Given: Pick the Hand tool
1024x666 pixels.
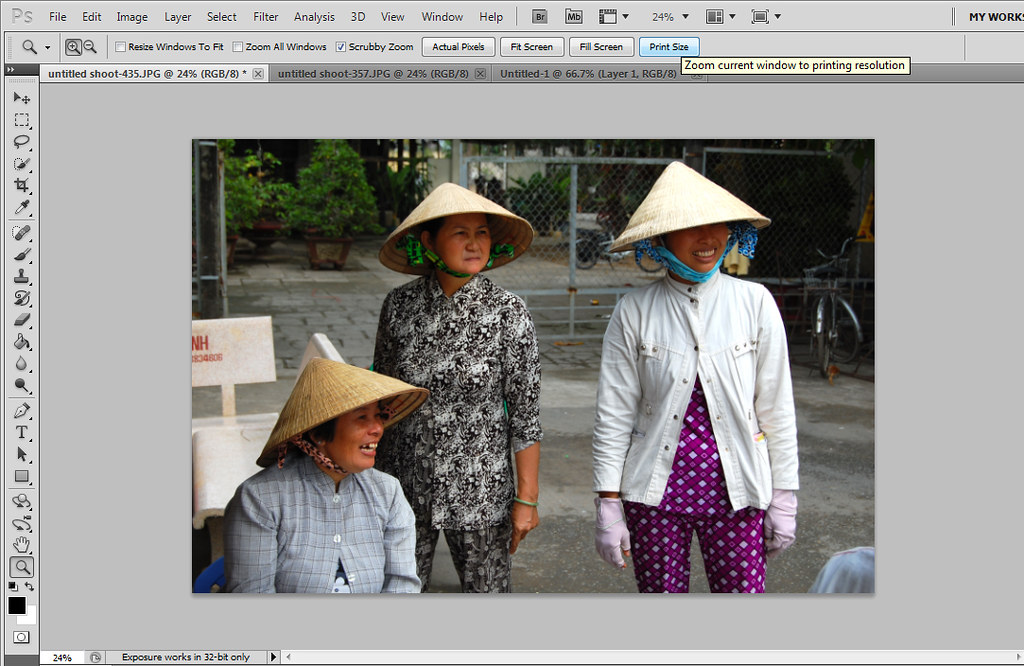Looking at the screenshot, I should click(x=21, y=545).
